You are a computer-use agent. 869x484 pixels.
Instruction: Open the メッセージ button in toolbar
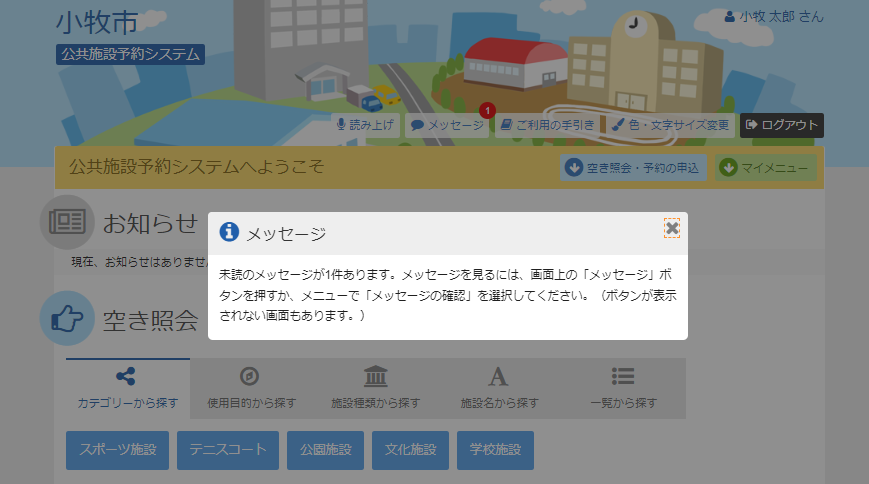[447, 125]
